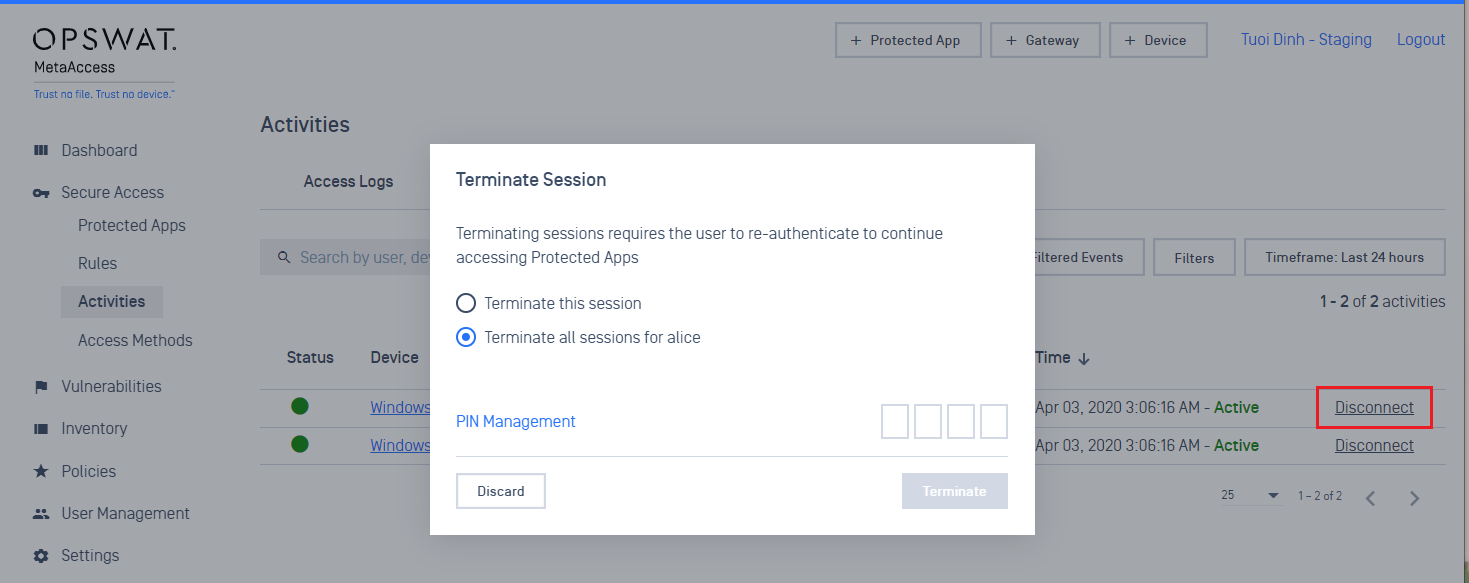
Task: Open the PIN Management link
Action: pyautogui.click(x=516, y=422)
